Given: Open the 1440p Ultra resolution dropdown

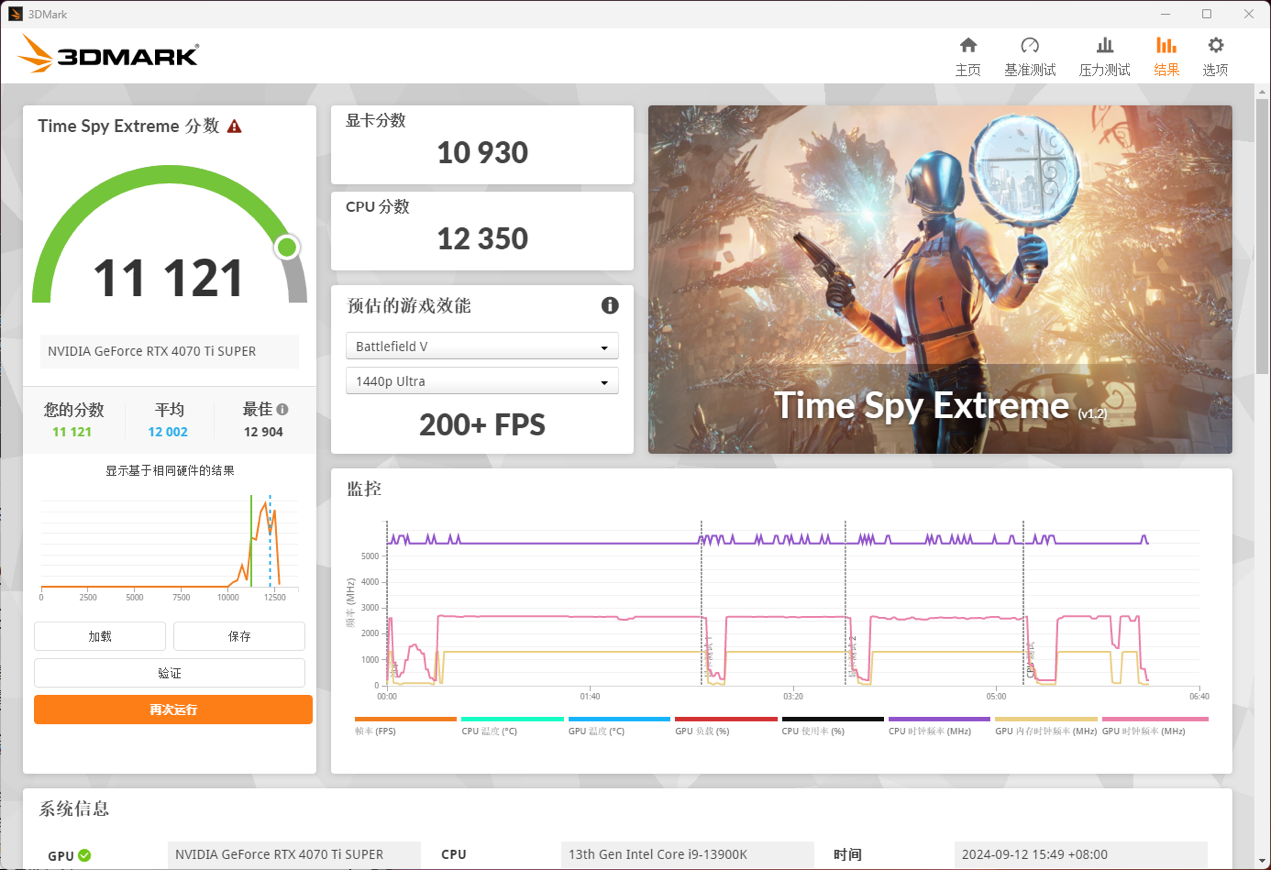Looking at the screenshot, I should point(482,381).
